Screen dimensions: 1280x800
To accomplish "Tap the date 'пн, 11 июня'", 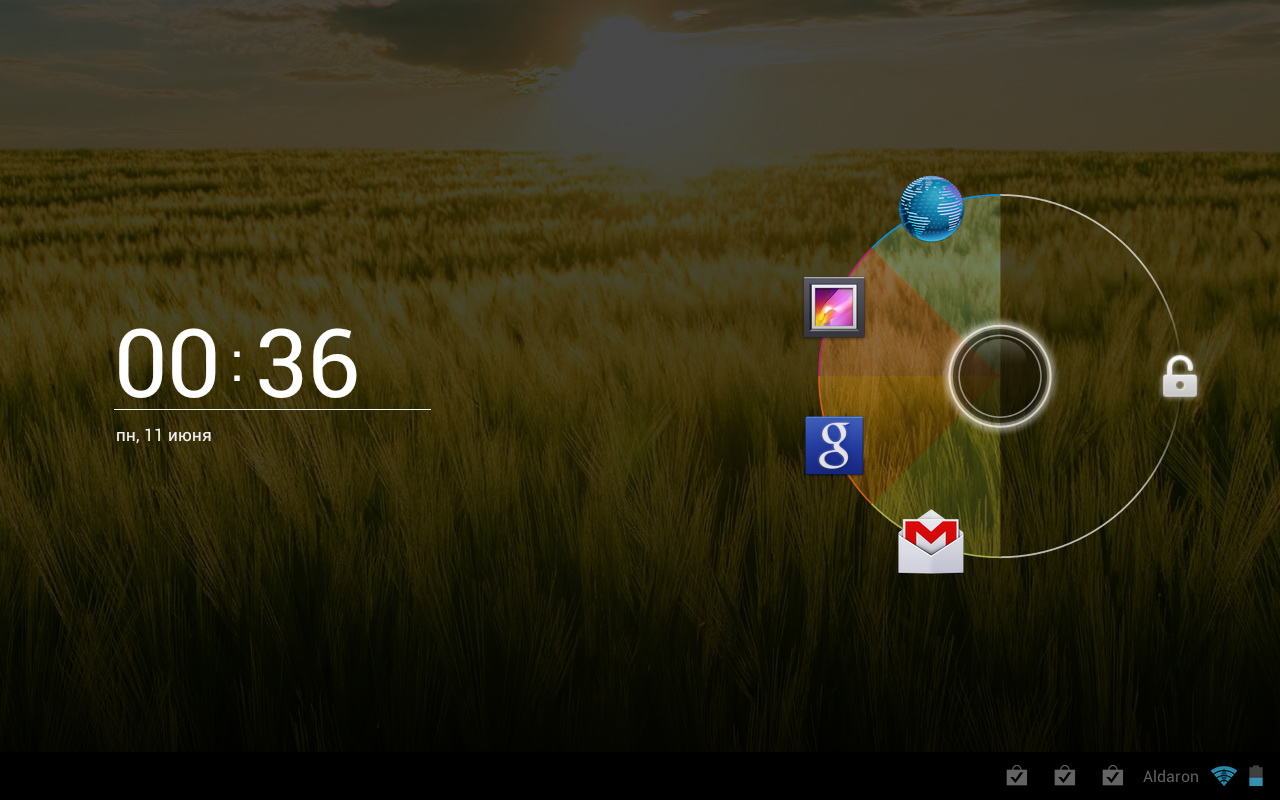I will pyautogui.click(x=164, y=435).
